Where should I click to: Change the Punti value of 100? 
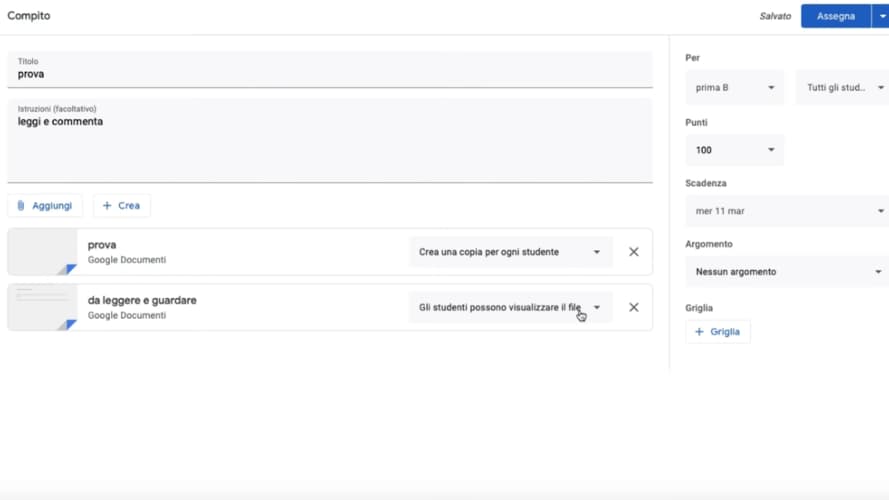(735, 150)
